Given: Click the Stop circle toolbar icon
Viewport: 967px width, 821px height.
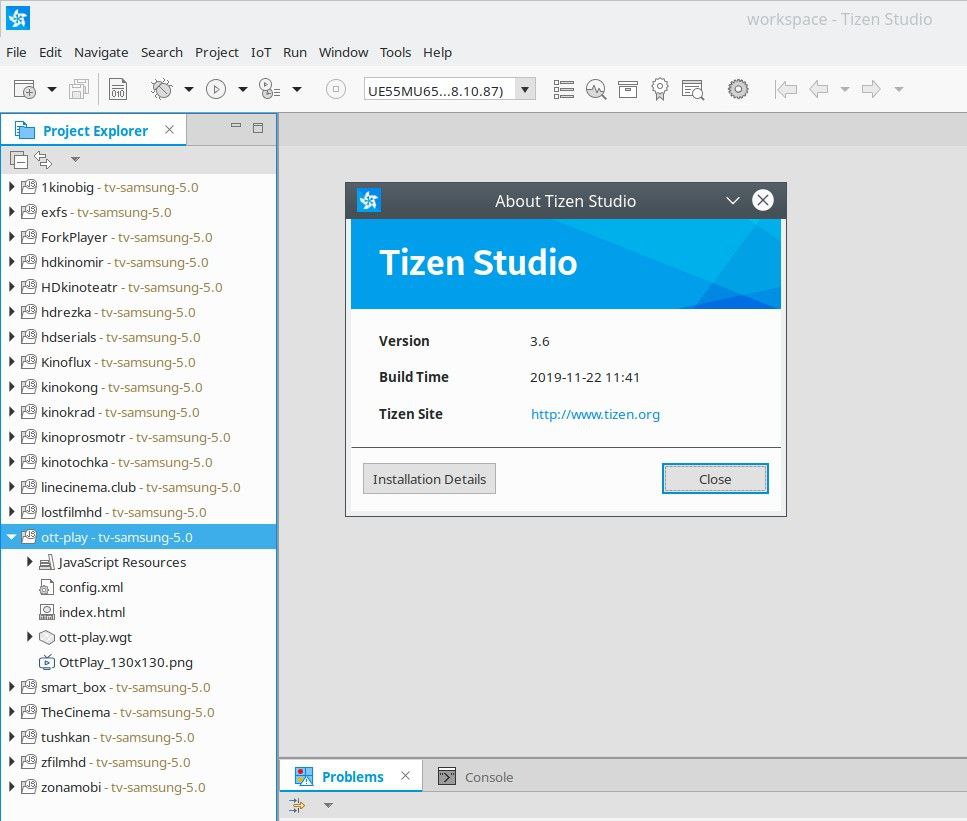Looking at the screenshot, I should tap(335, 89).
